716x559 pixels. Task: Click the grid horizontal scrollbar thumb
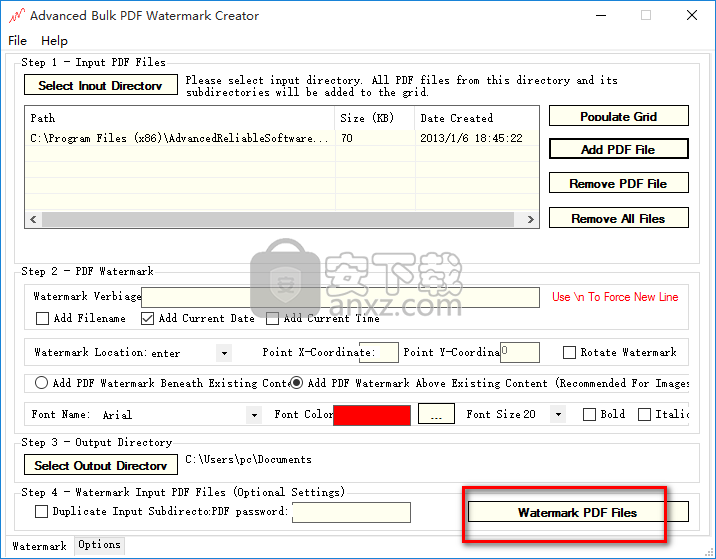pyautogui.click(x=278, y=219)
